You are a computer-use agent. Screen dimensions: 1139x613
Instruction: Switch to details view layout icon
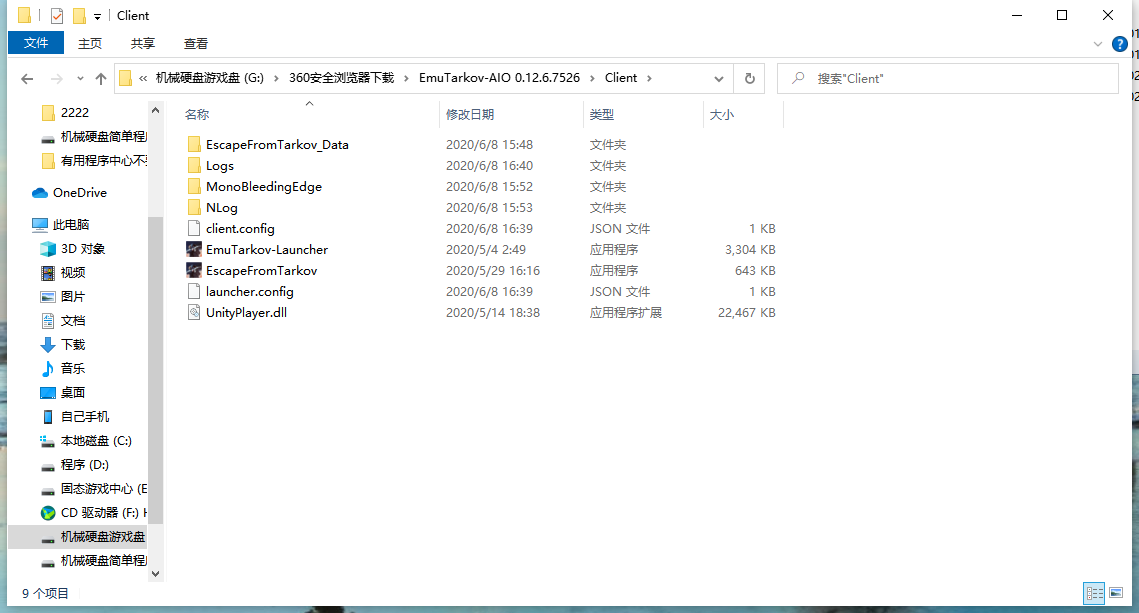1094,593
